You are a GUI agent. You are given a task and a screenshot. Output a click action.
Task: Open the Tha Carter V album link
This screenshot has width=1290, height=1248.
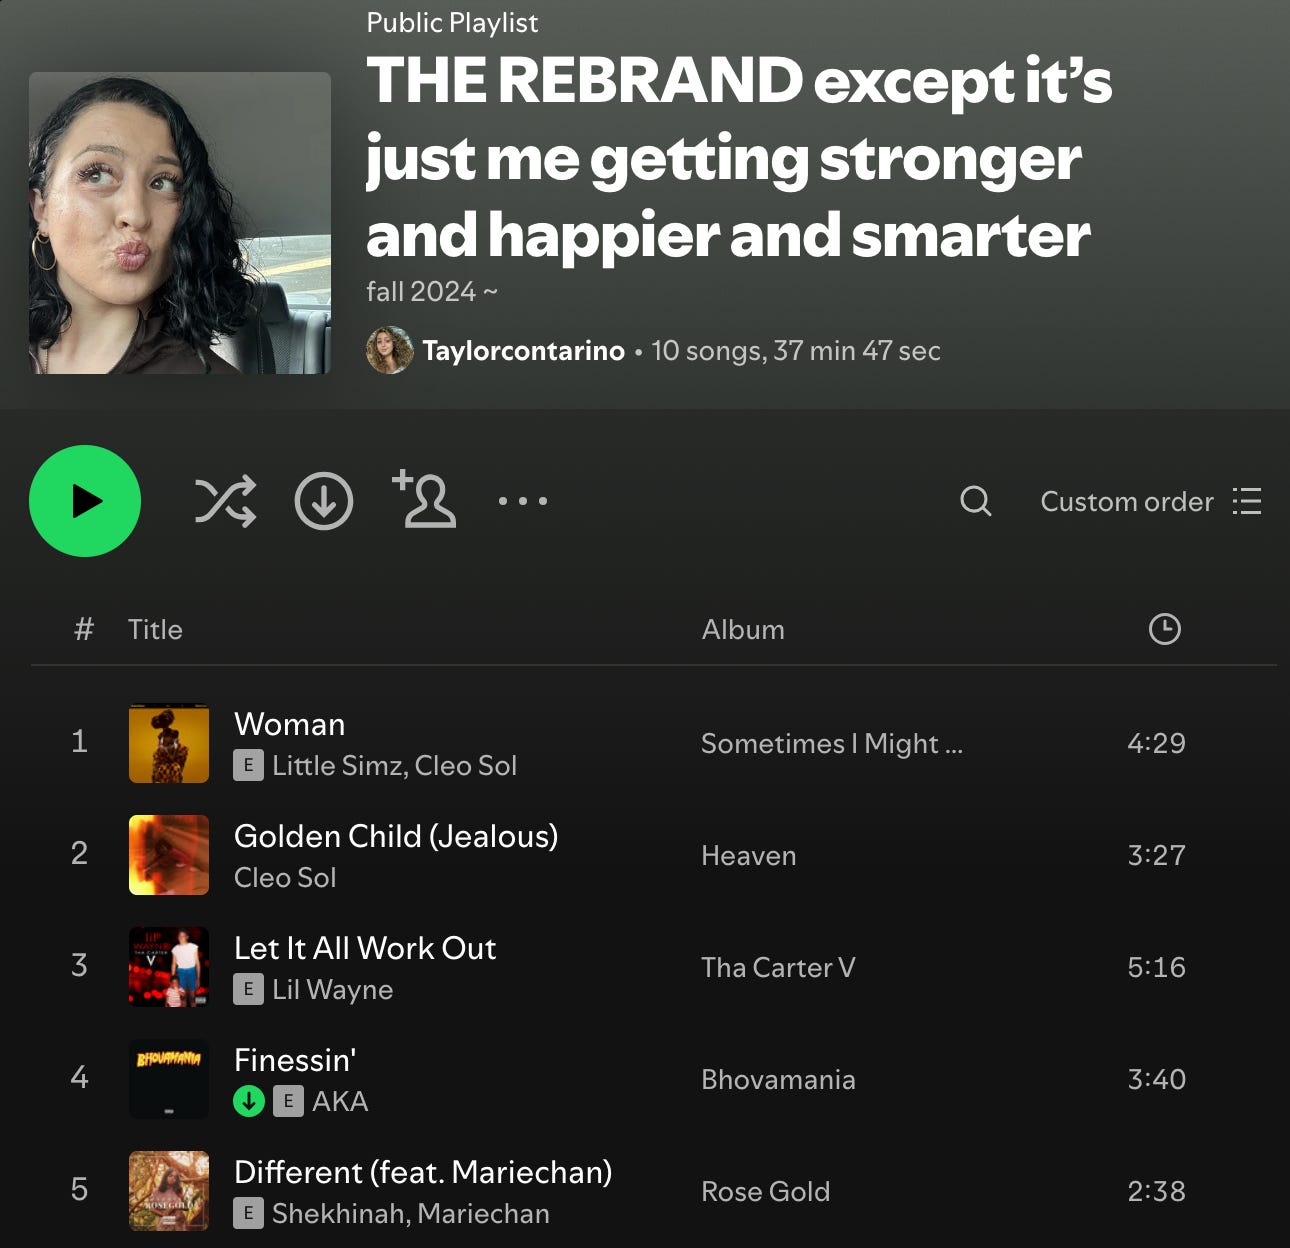pos(778,967)
